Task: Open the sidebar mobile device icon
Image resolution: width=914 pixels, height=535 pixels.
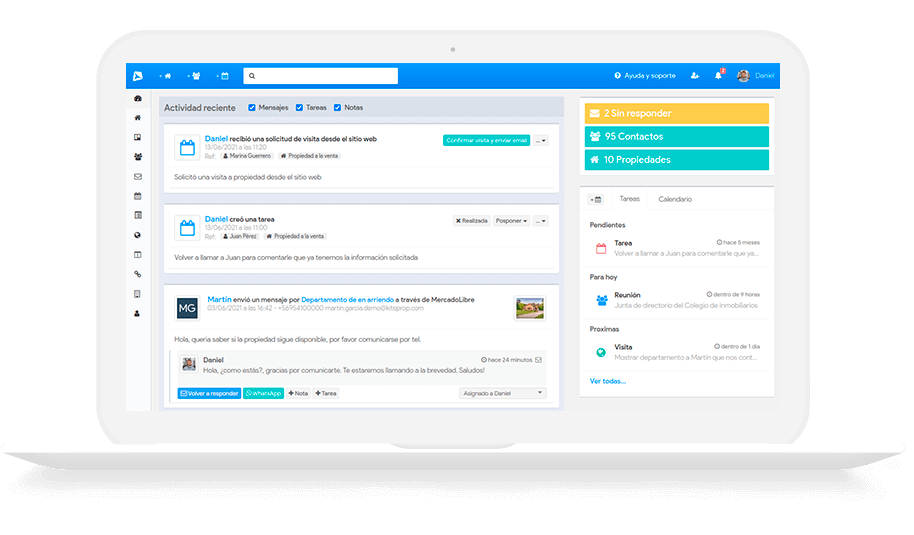Action: coord(138,294)
